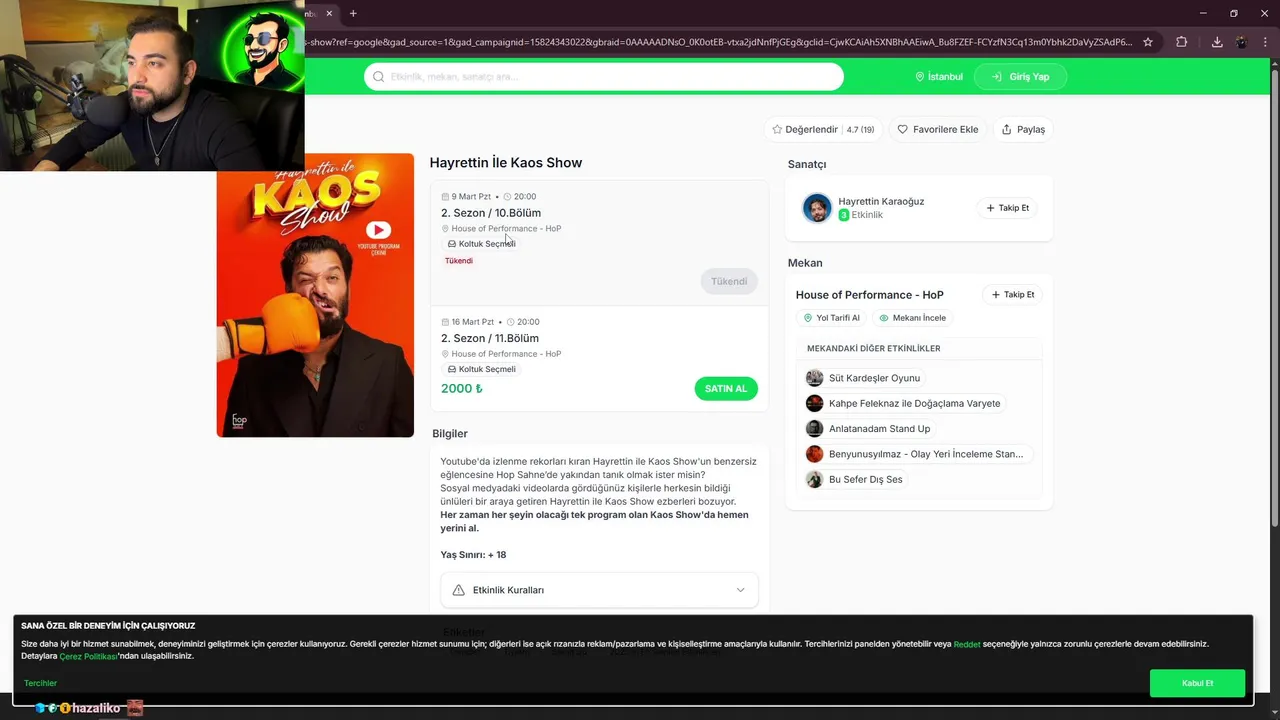This screenshot has width=1280, height=720.
Task: Accept cookies with Kabul Et
Action: click(x=1197, y=683)
